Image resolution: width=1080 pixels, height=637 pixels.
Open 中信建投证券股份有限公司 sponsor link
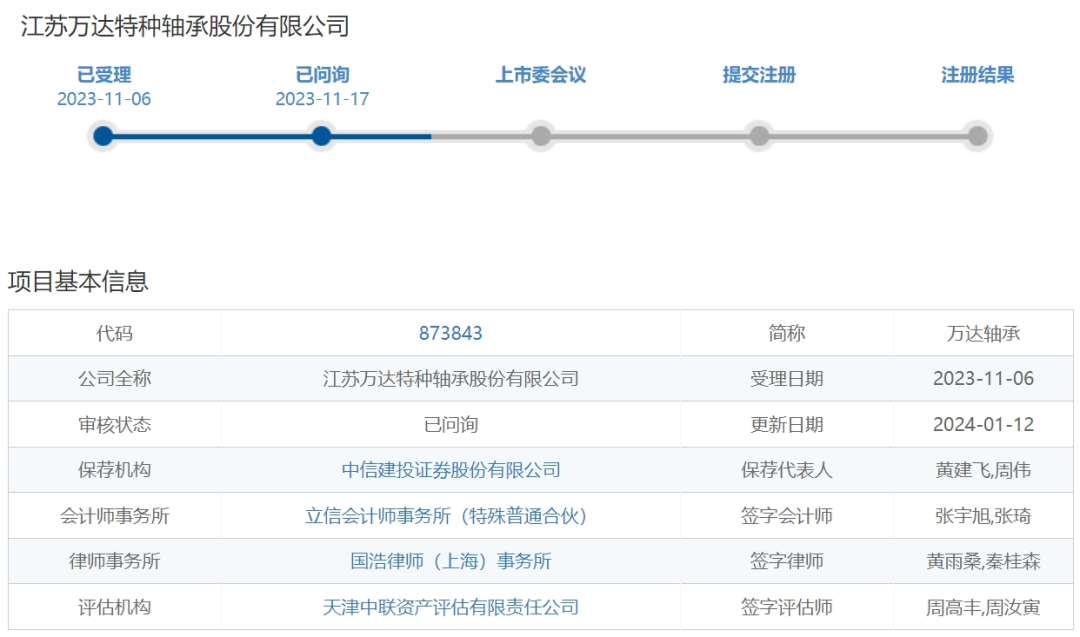[450, 470]
